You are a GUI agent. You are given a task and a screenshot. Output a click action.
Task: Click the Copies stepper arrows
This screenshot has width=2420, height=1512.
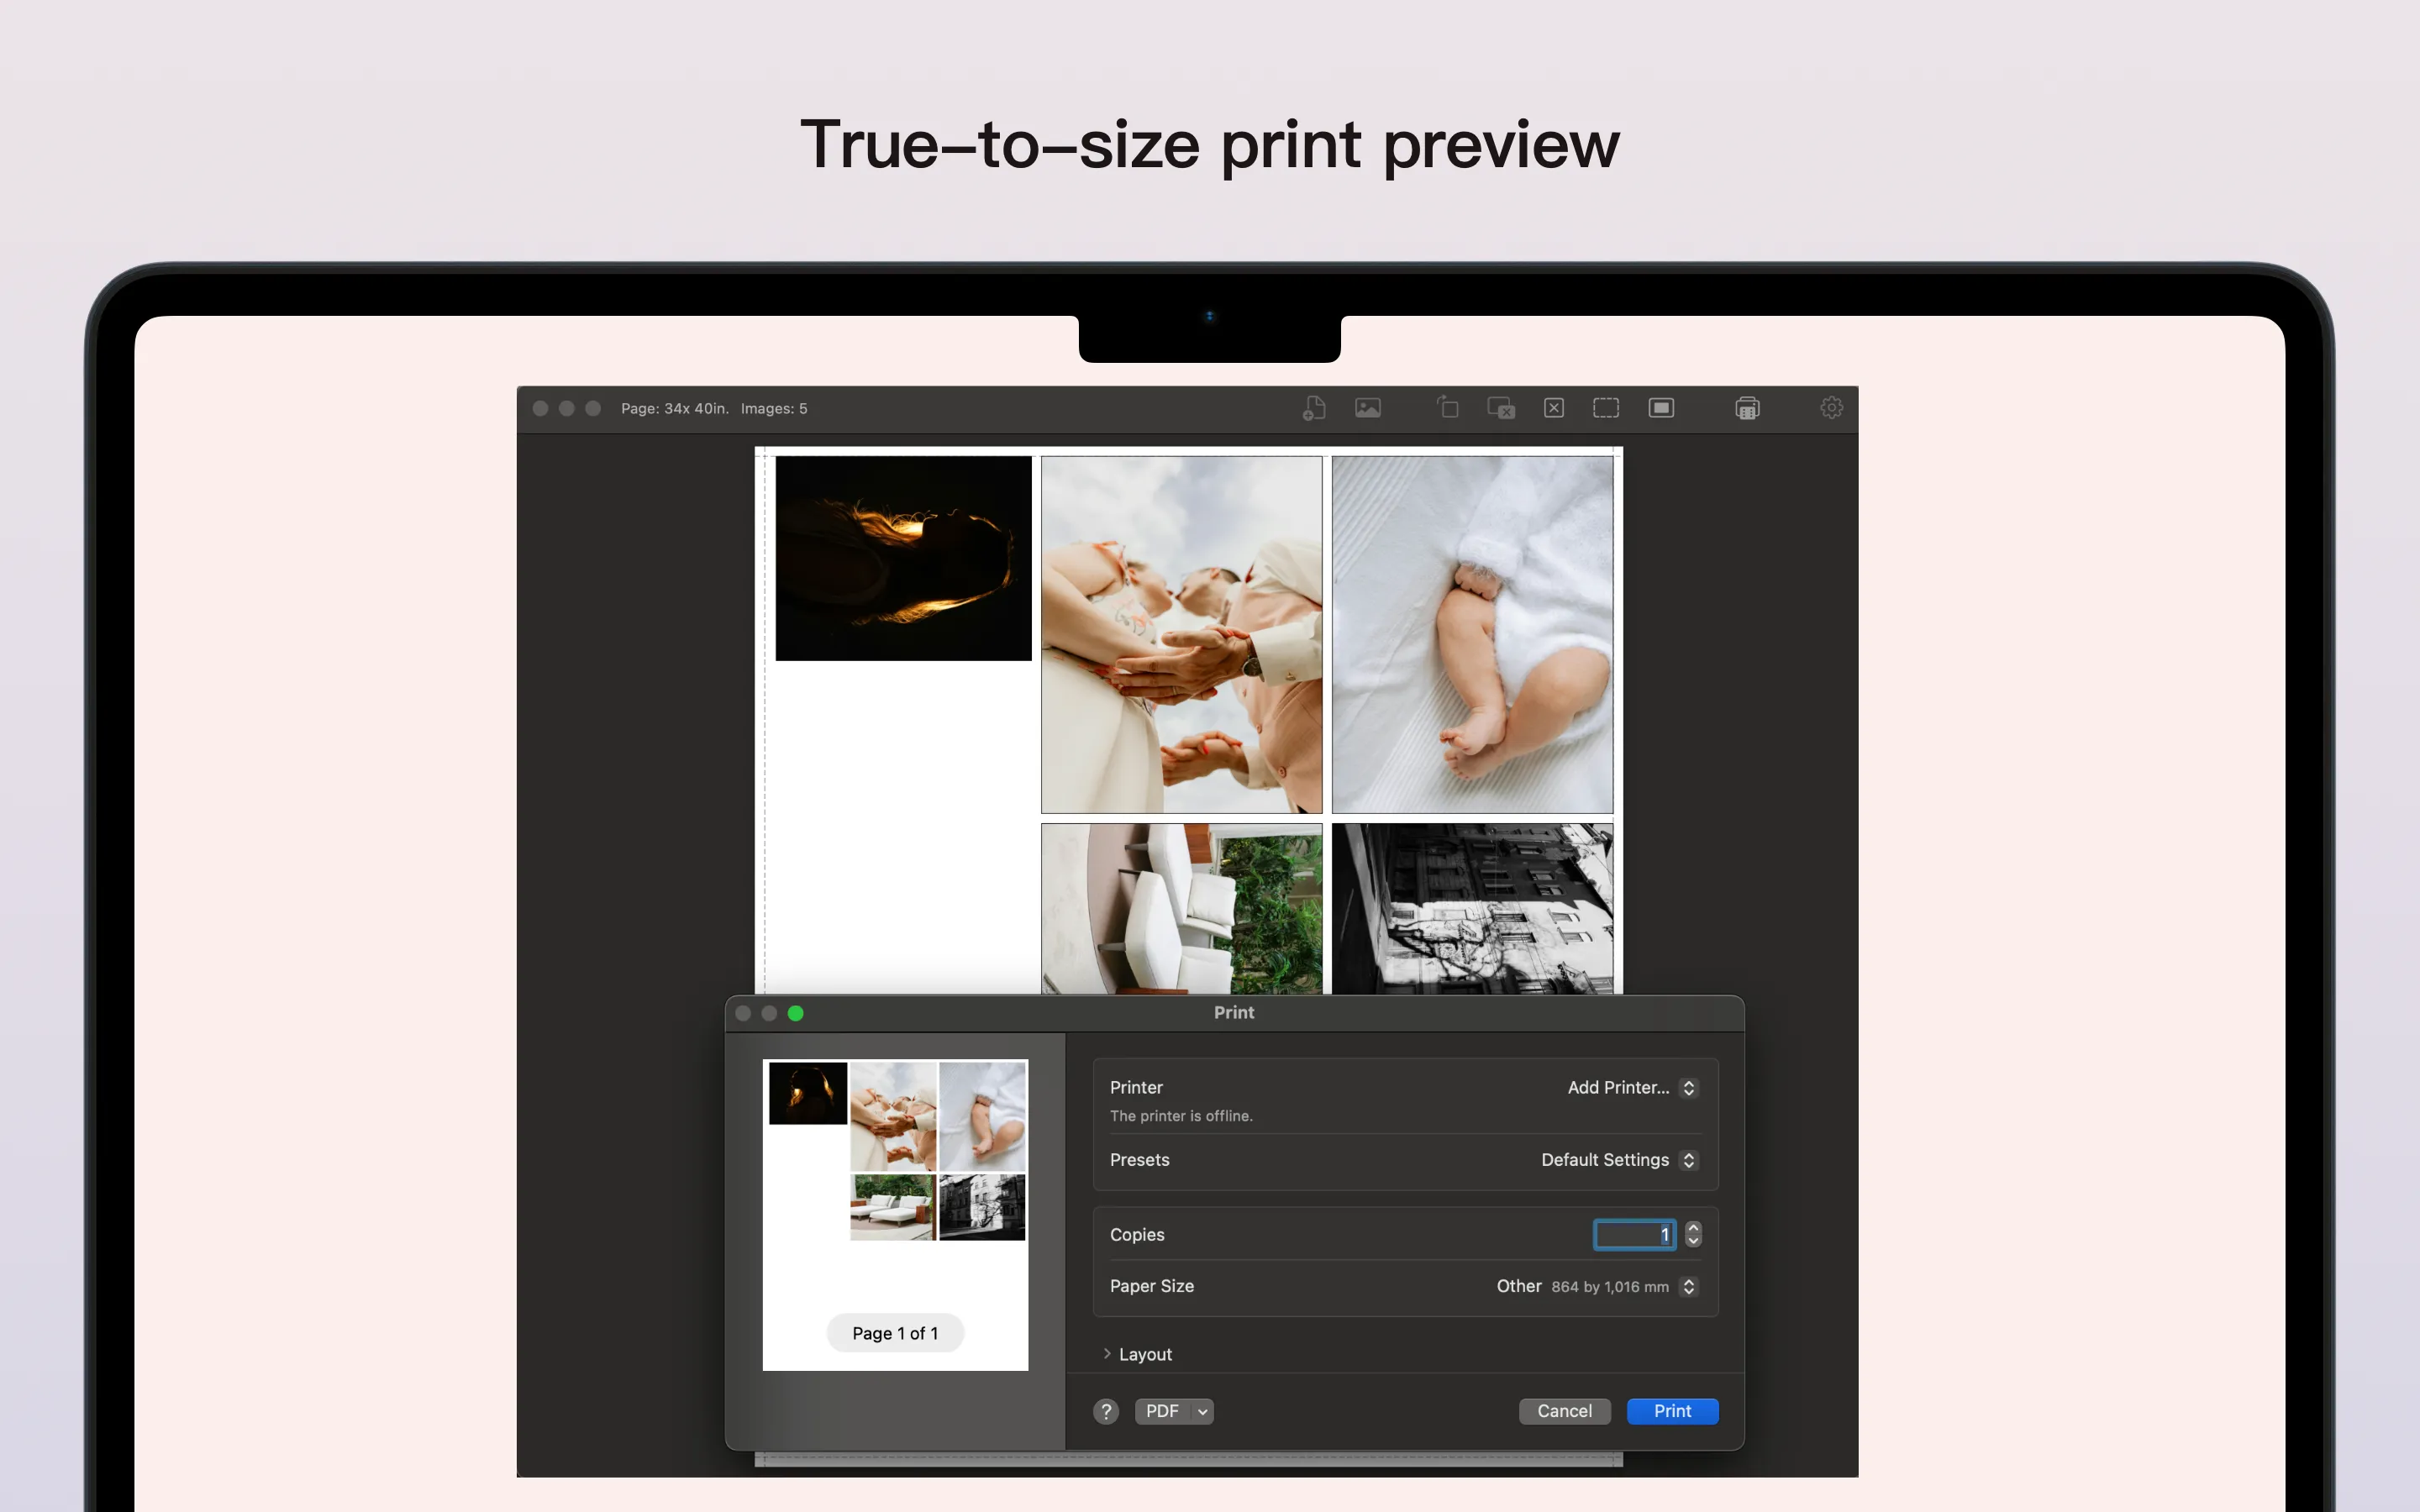coord(1692,1234)
